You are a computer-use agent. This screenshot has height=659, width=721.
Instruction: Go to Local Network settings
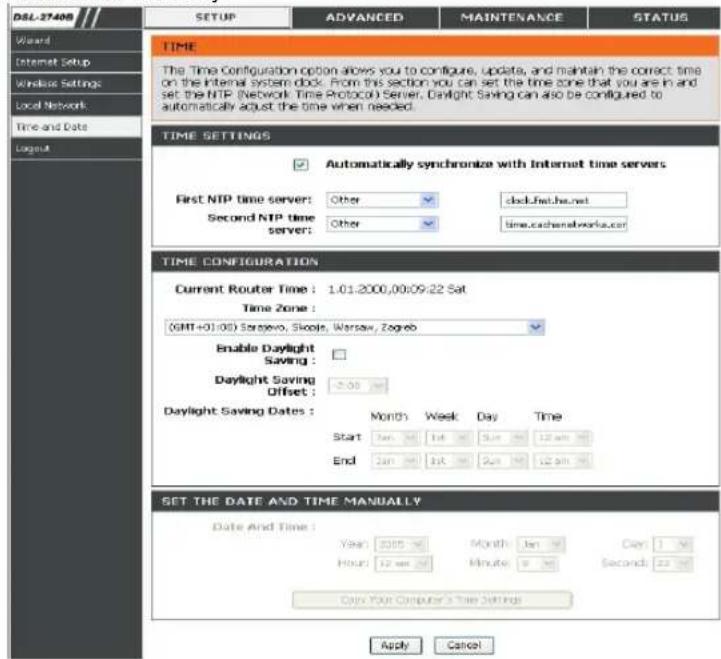76,105
